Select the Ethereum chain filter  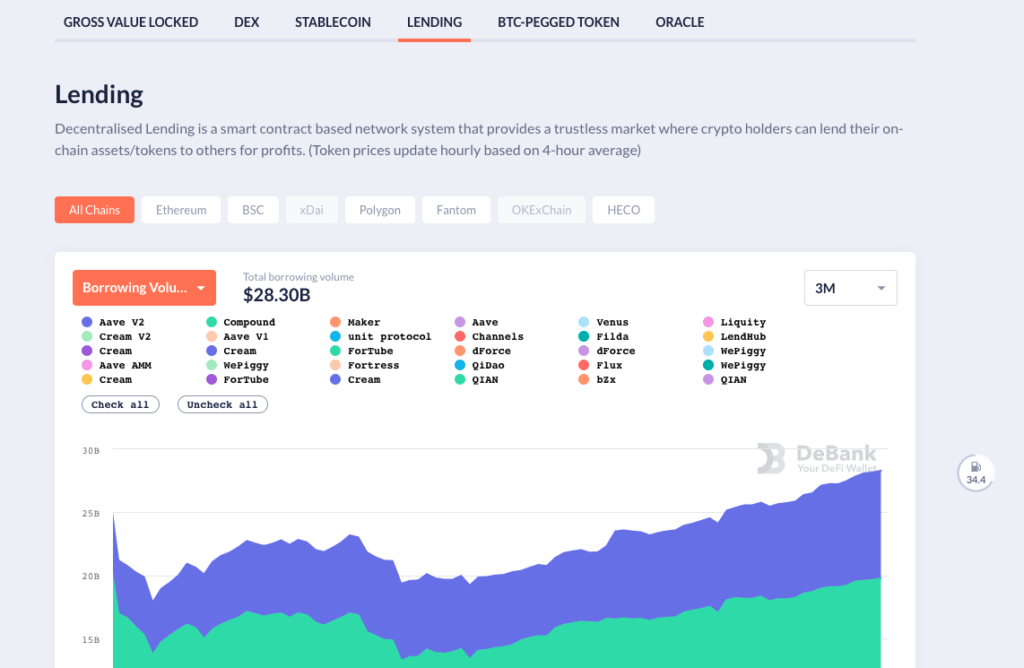coord(181,210)
